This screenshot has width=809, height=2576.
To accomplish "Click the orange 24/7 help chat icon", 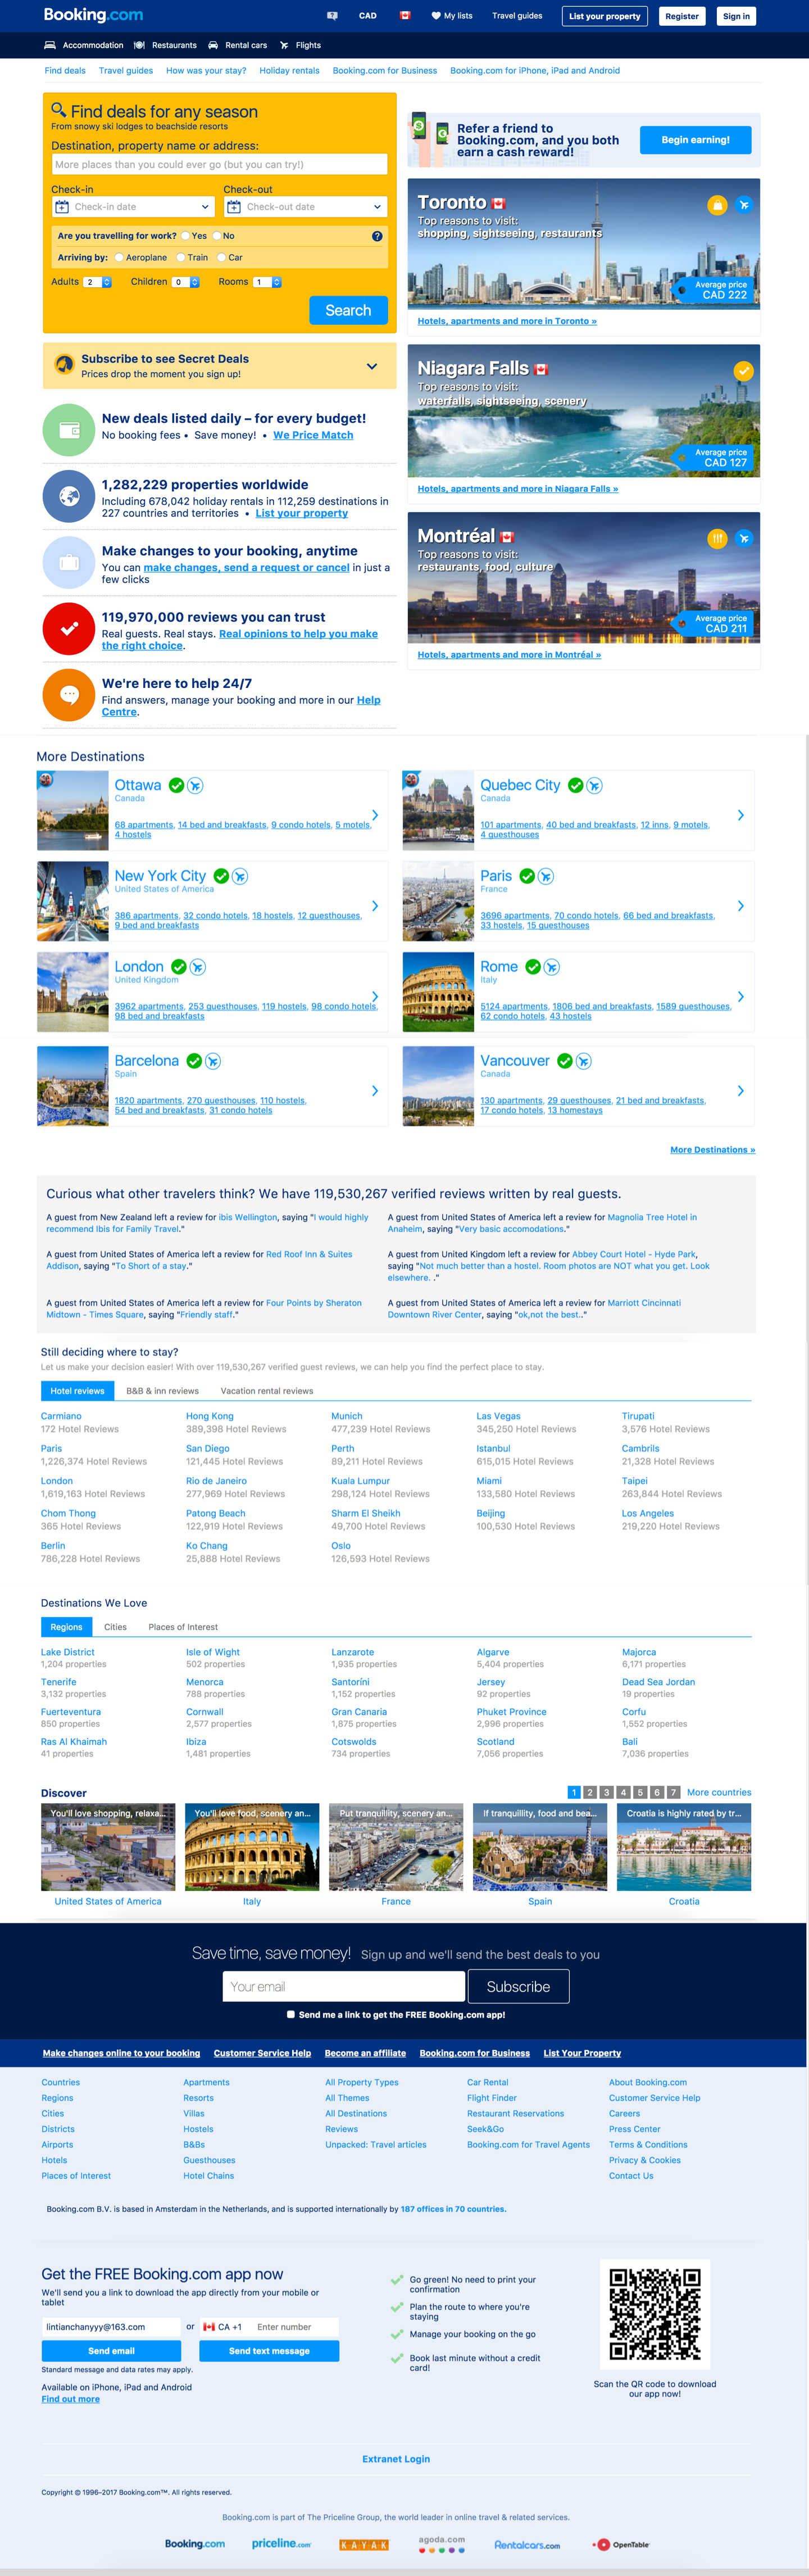I will (69, 695).
